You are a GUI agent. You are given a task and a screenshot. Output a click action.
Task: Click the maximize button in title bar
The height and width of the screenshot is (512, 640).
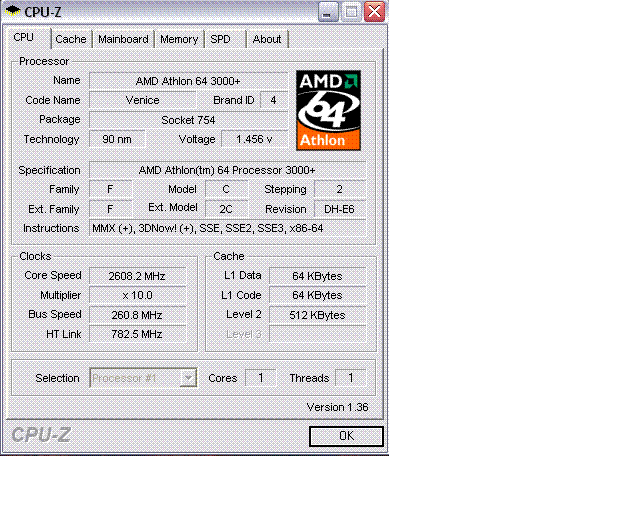(351, 11)
